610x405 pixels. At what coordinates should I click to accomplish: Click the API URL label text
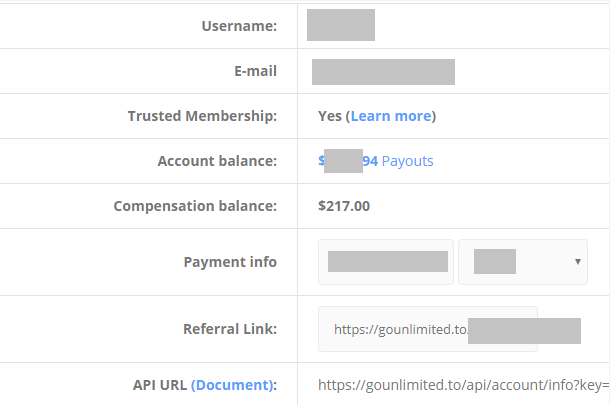[x=159, y=385]
